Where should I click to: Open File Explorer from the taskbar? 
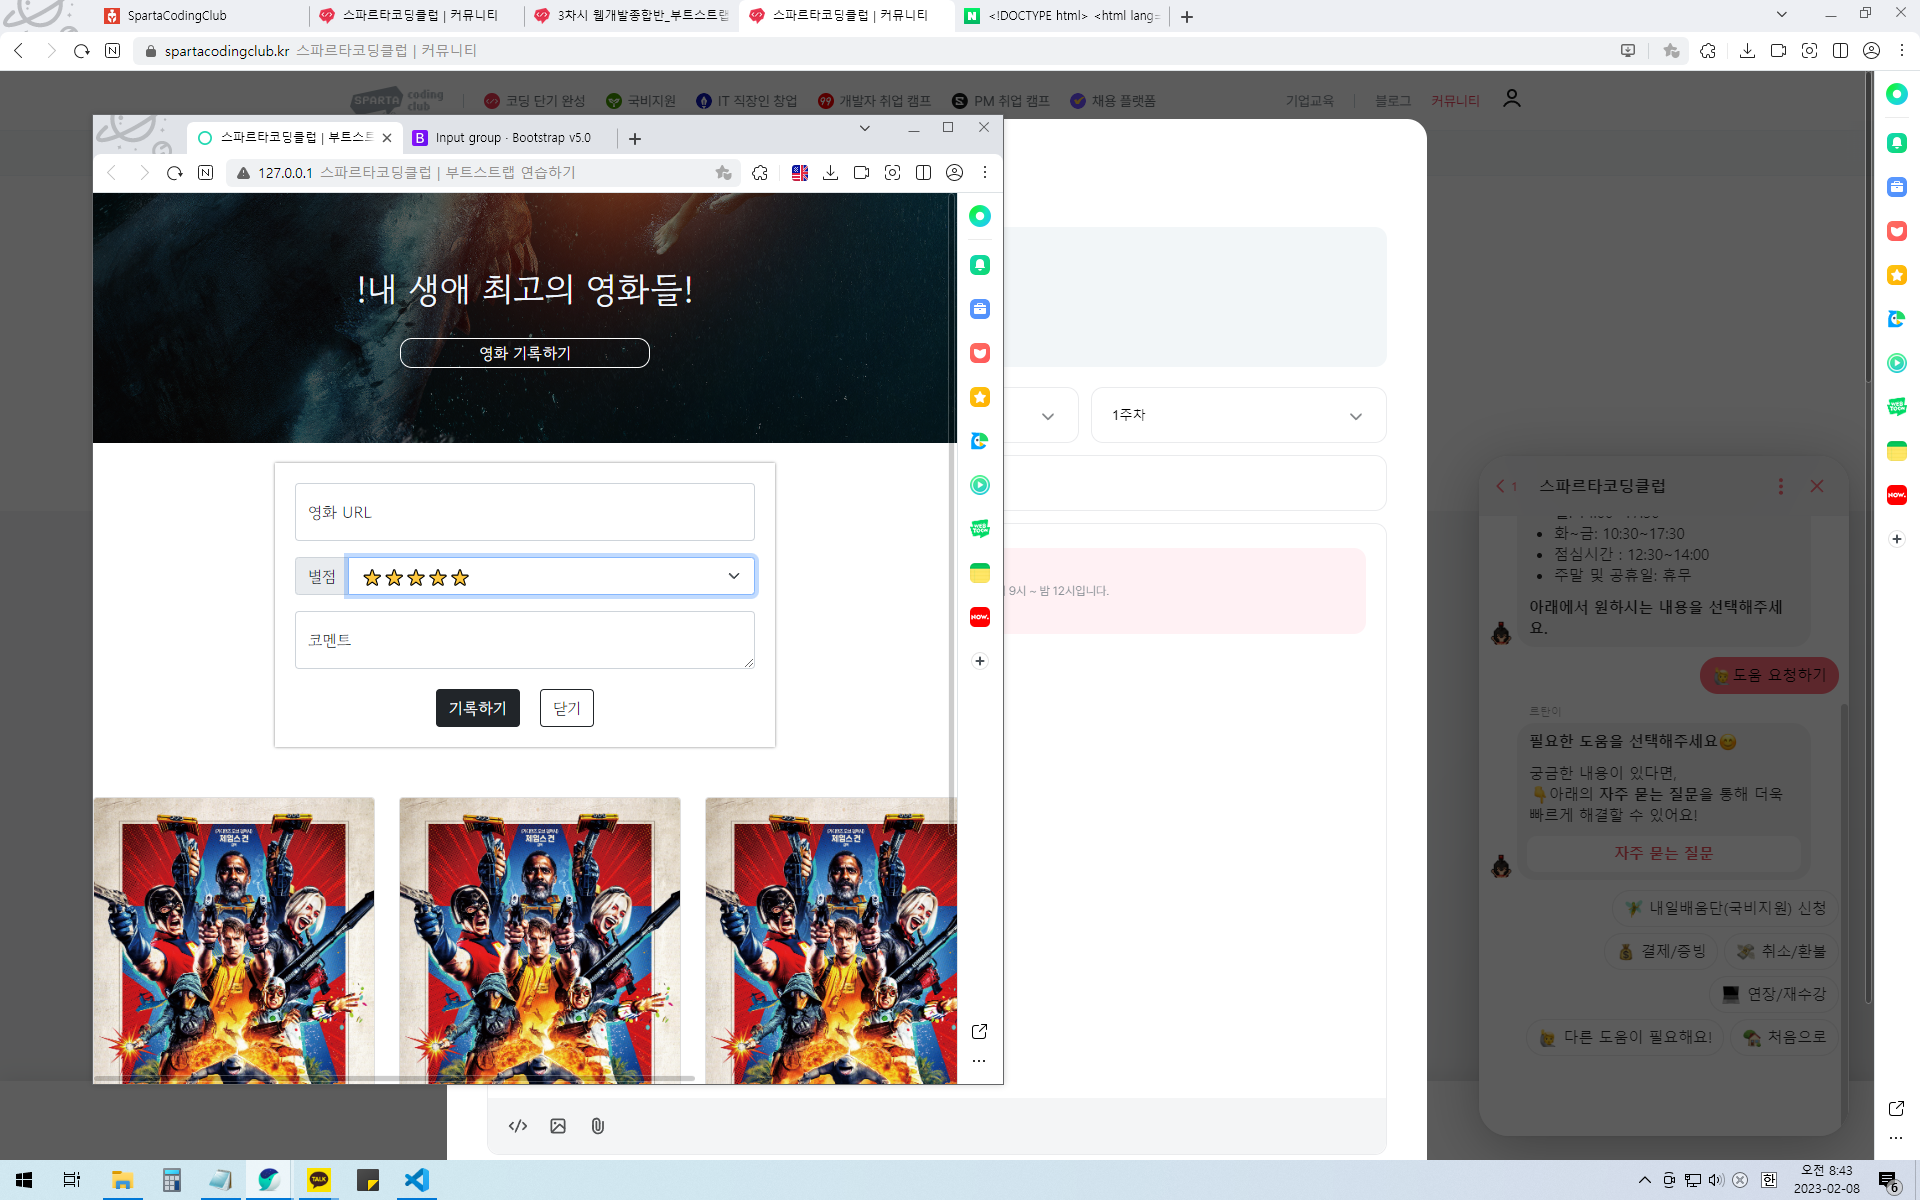[x=122, y=1180]
